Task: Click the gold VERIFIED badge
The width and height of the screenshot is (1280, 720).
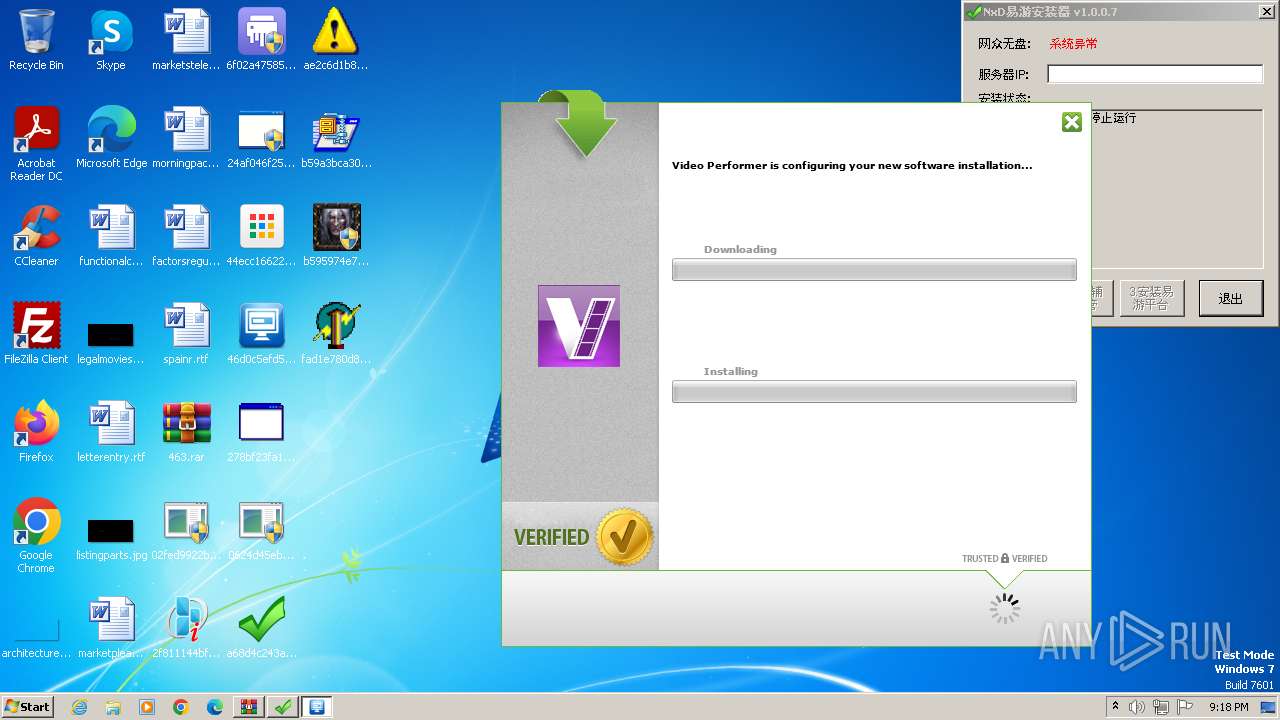Action: point(624,537)
